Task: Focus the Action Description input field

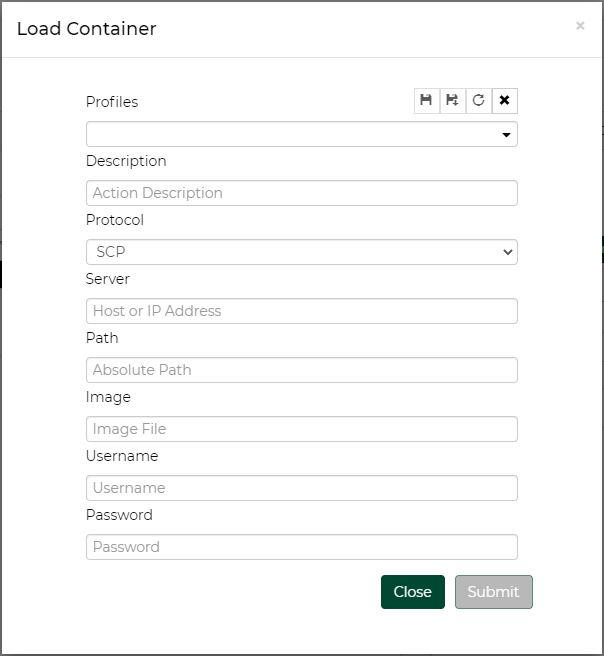Action: point(301,193)
